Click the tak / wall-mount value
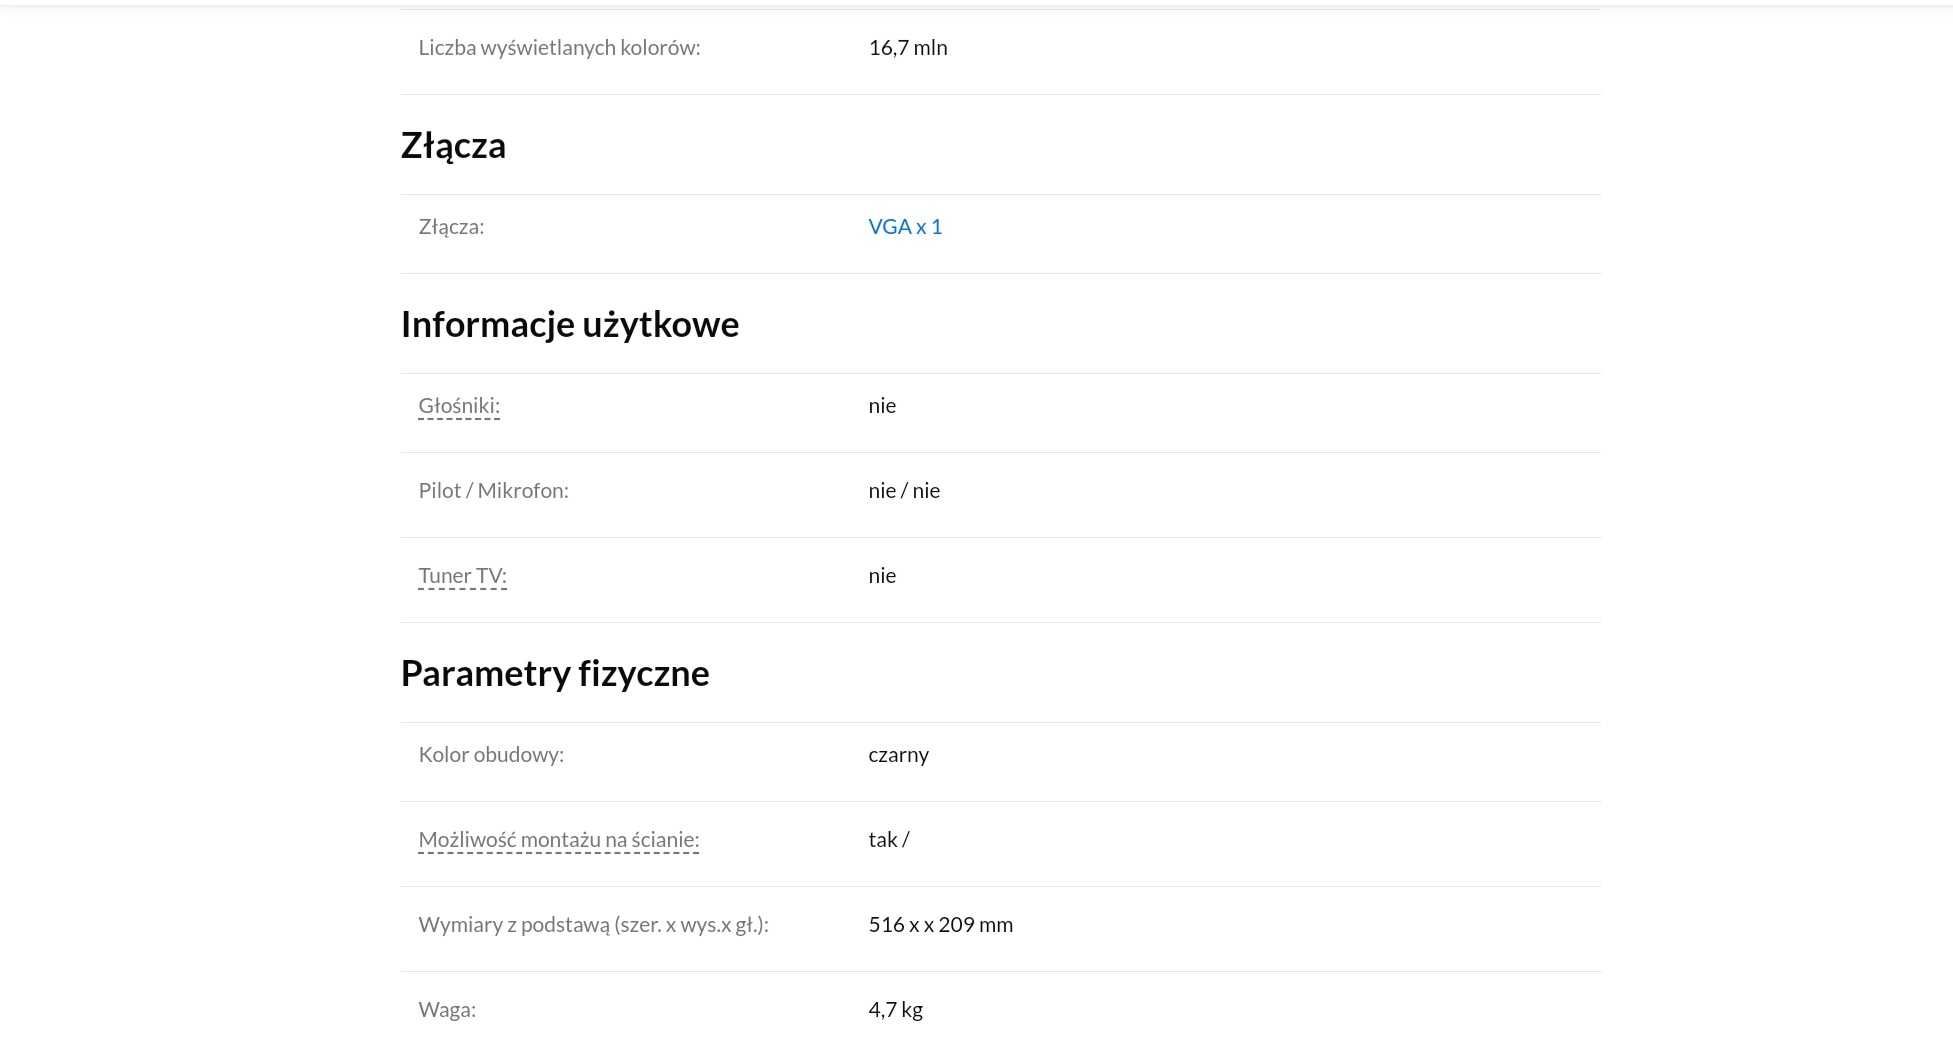 pyautogui.click(x=888, y=840)
